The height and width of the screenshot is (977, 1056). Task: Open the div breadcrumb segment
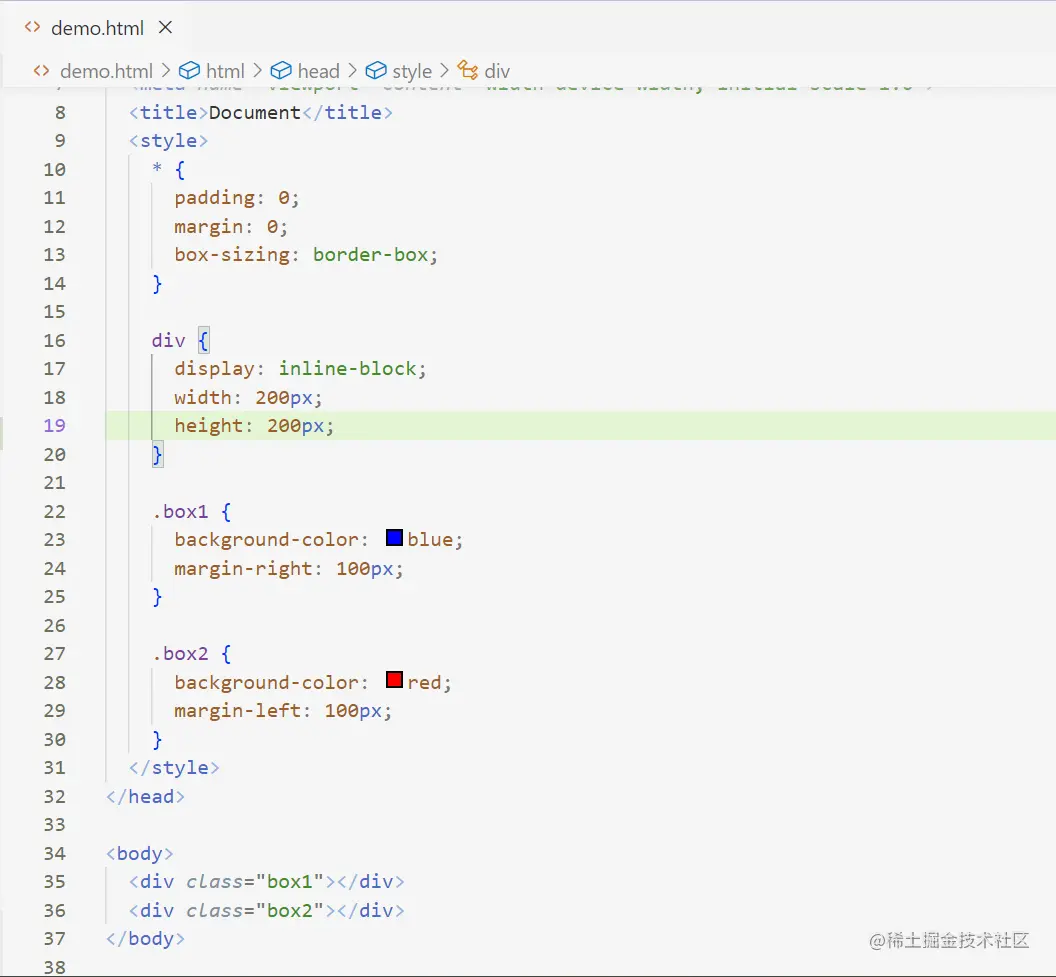pos(497,71)
